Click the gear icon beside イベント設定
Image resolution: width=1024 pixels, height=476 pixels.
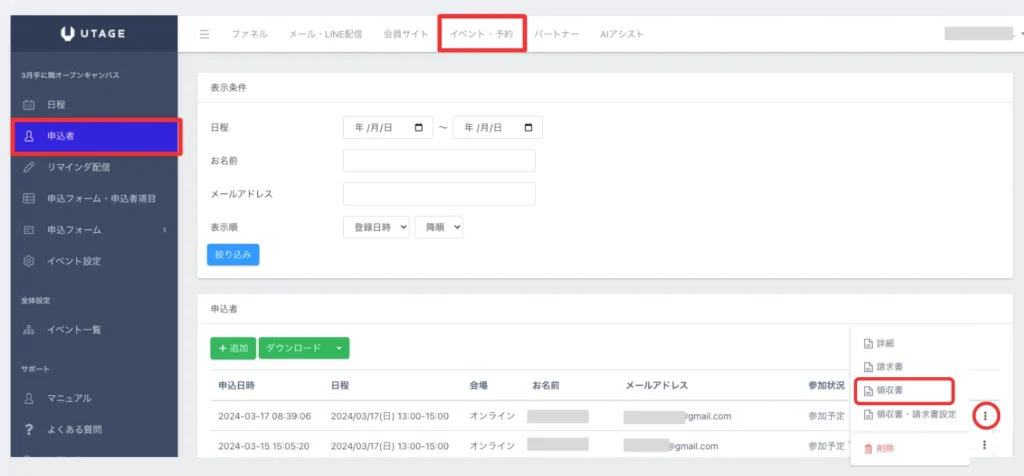(29, 261)
